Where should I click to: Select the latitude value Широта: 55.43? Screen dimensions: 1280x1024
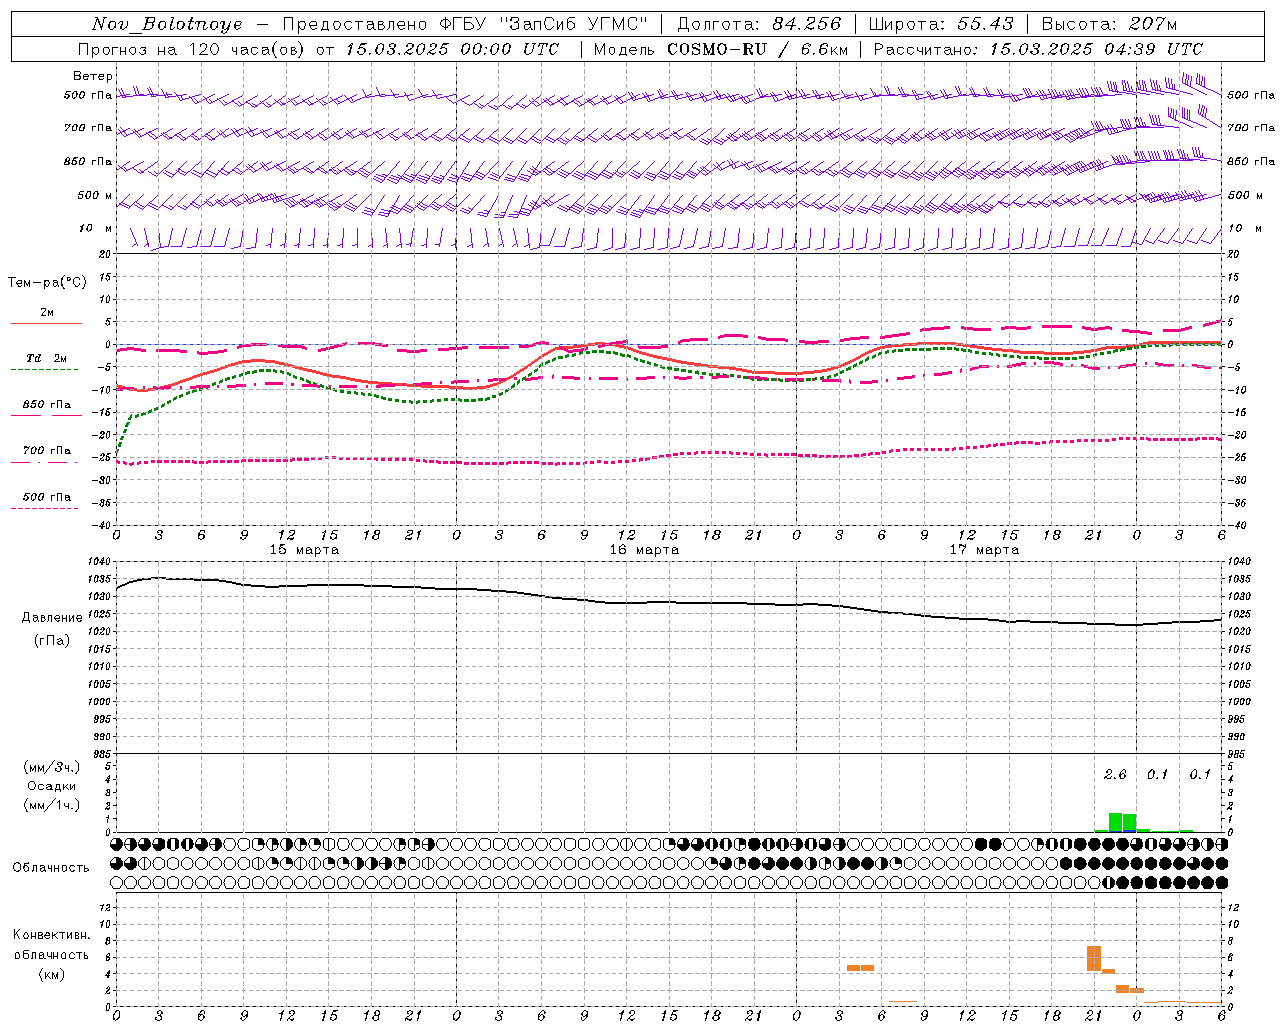(x=941, y=24)
